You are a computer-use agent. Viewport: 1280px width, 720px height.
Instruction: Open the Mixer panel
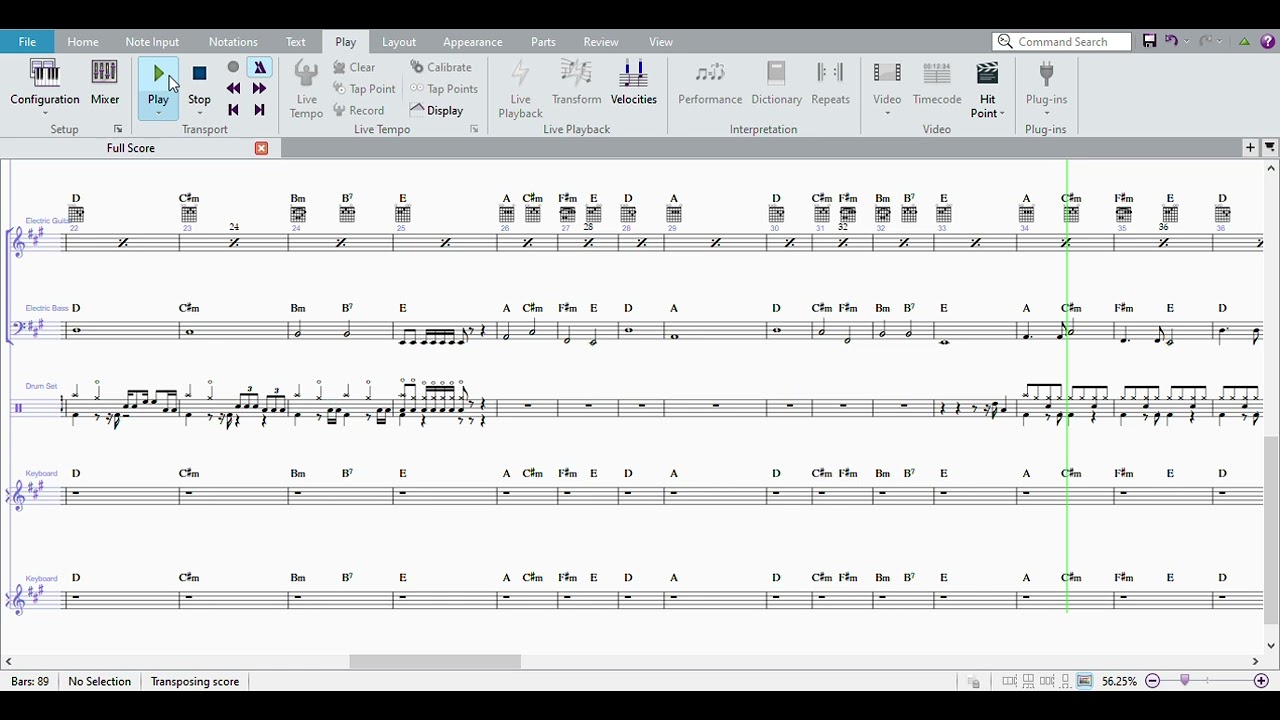click(104, 83)
